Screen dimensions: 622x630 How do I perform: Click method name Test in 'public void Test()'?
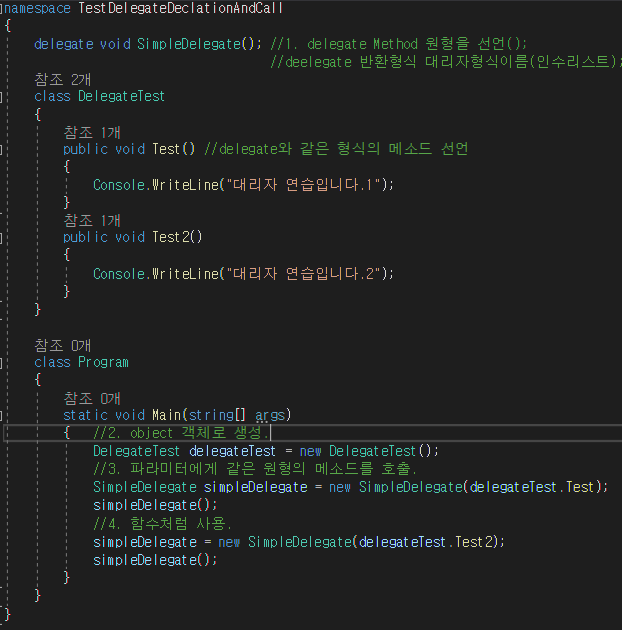[166, 149]
